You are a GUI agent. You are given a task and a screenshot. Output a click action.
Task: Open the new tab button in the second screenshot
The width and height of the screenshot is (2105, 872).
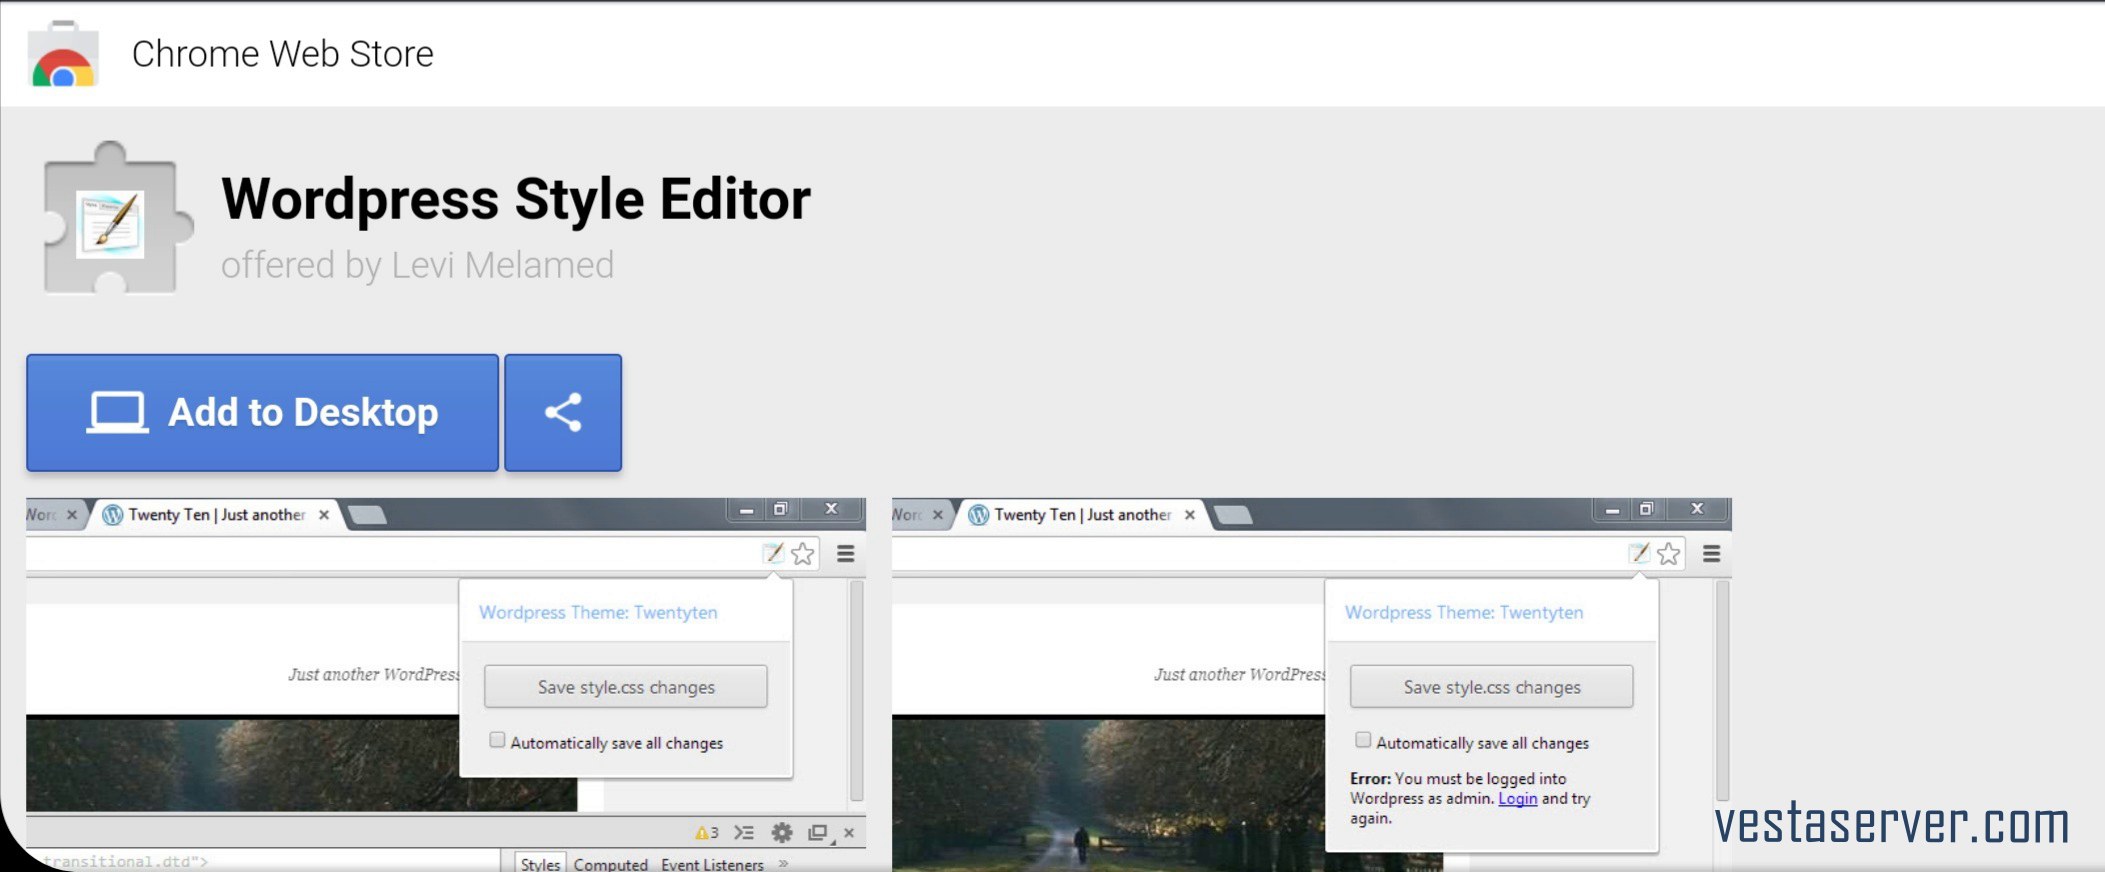(1233, 515)
